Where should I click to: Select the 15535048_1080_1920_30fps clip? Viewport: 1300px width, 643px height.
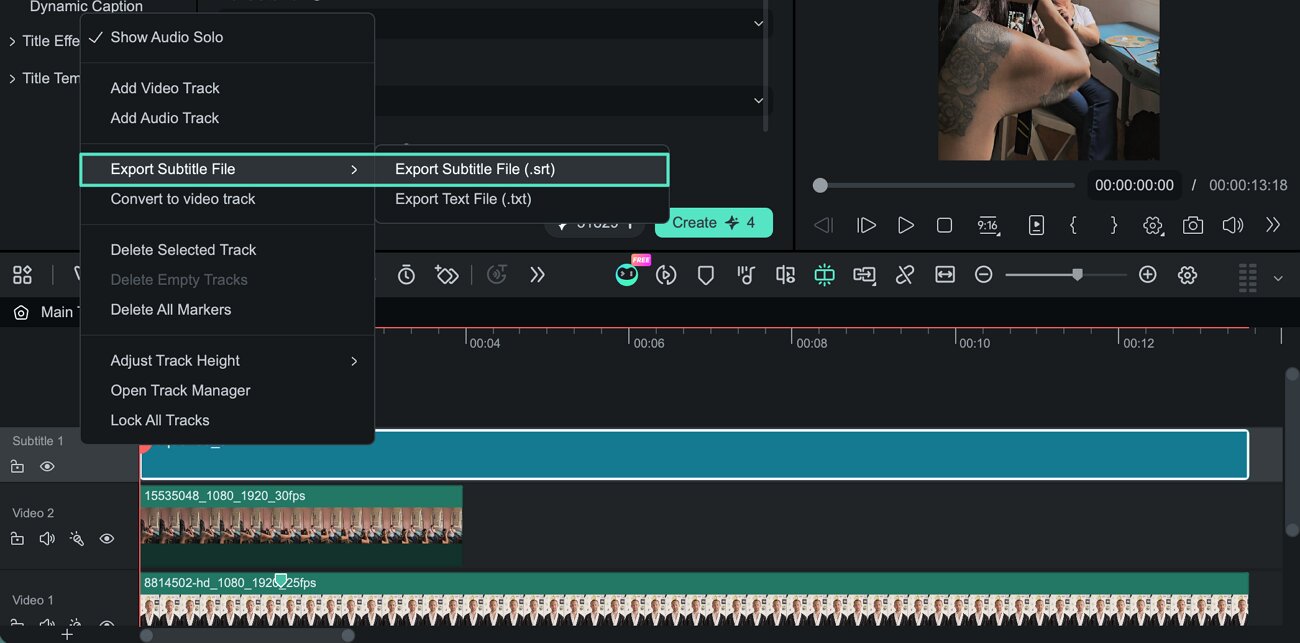[301, 526]
